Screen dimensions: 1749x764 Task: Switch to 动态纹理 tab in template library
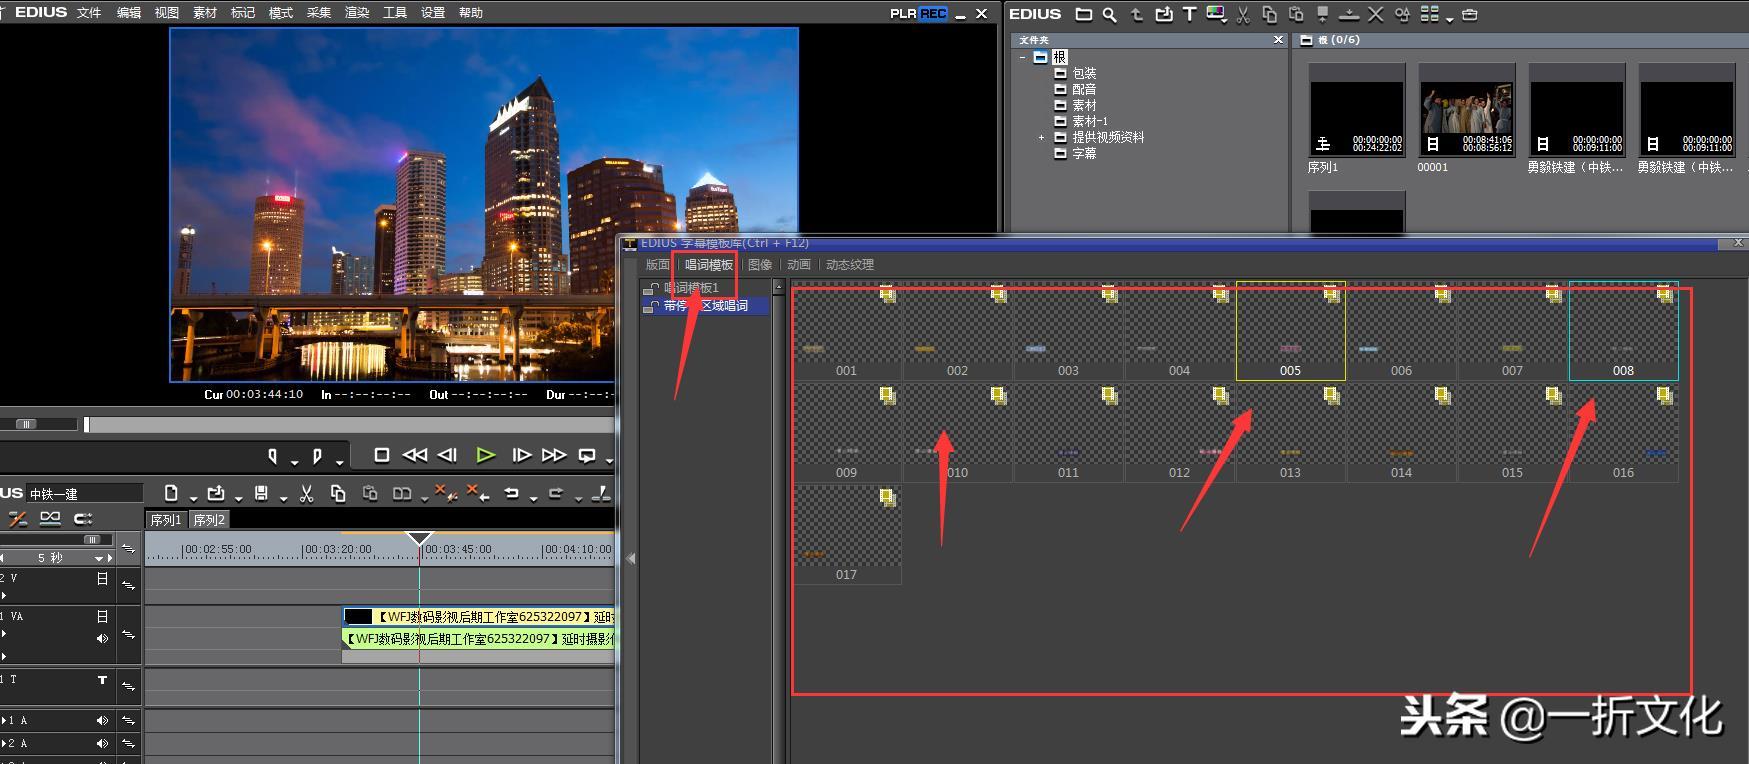pos(850,265)
